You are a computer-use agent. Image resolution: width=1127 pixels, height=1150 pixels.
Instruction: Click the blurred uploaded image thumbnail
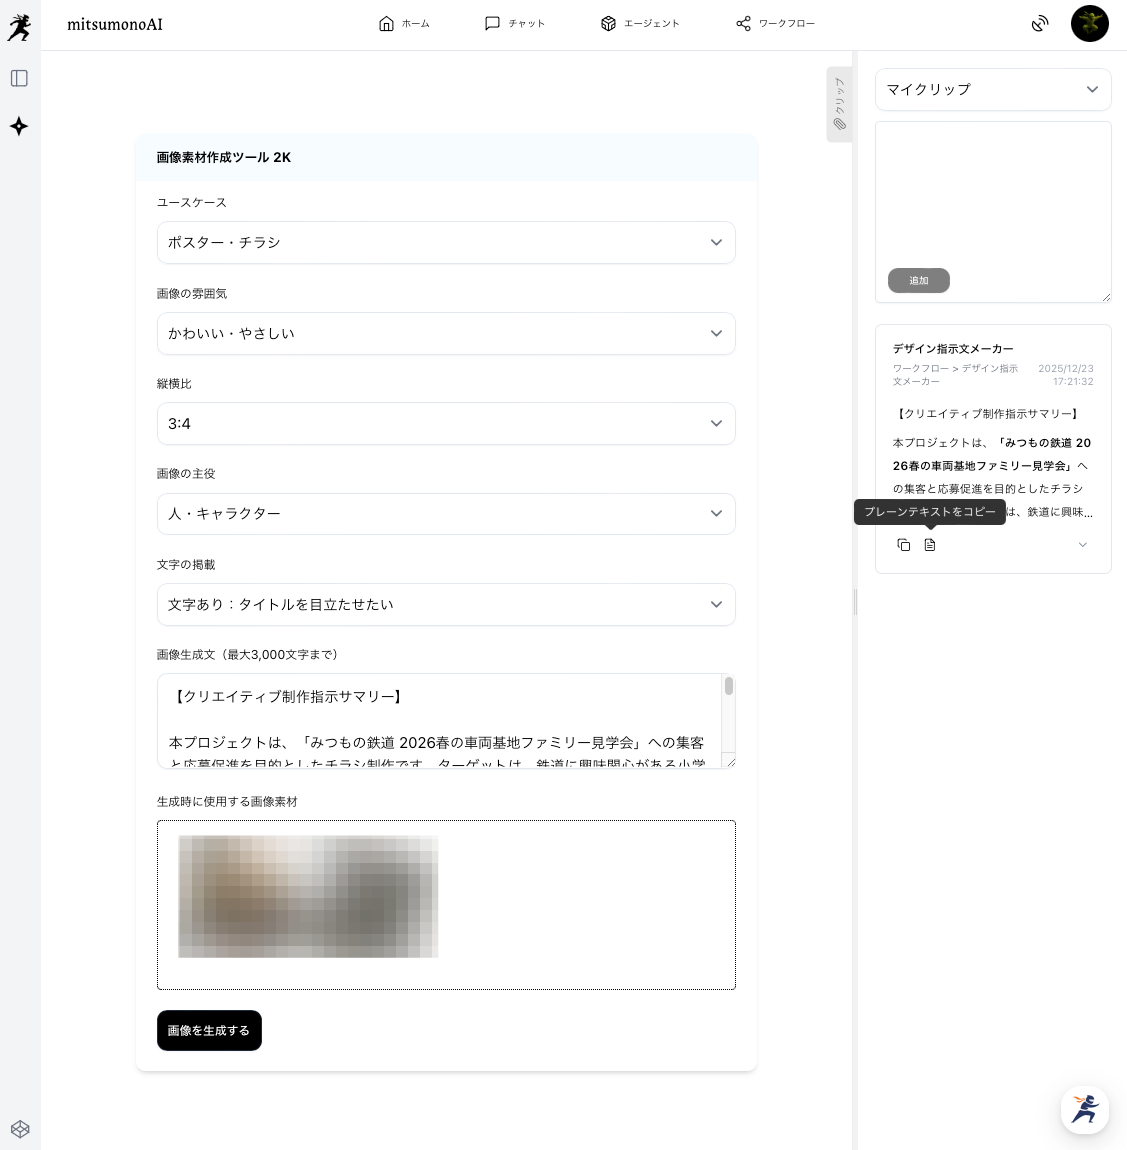point(308,897)
